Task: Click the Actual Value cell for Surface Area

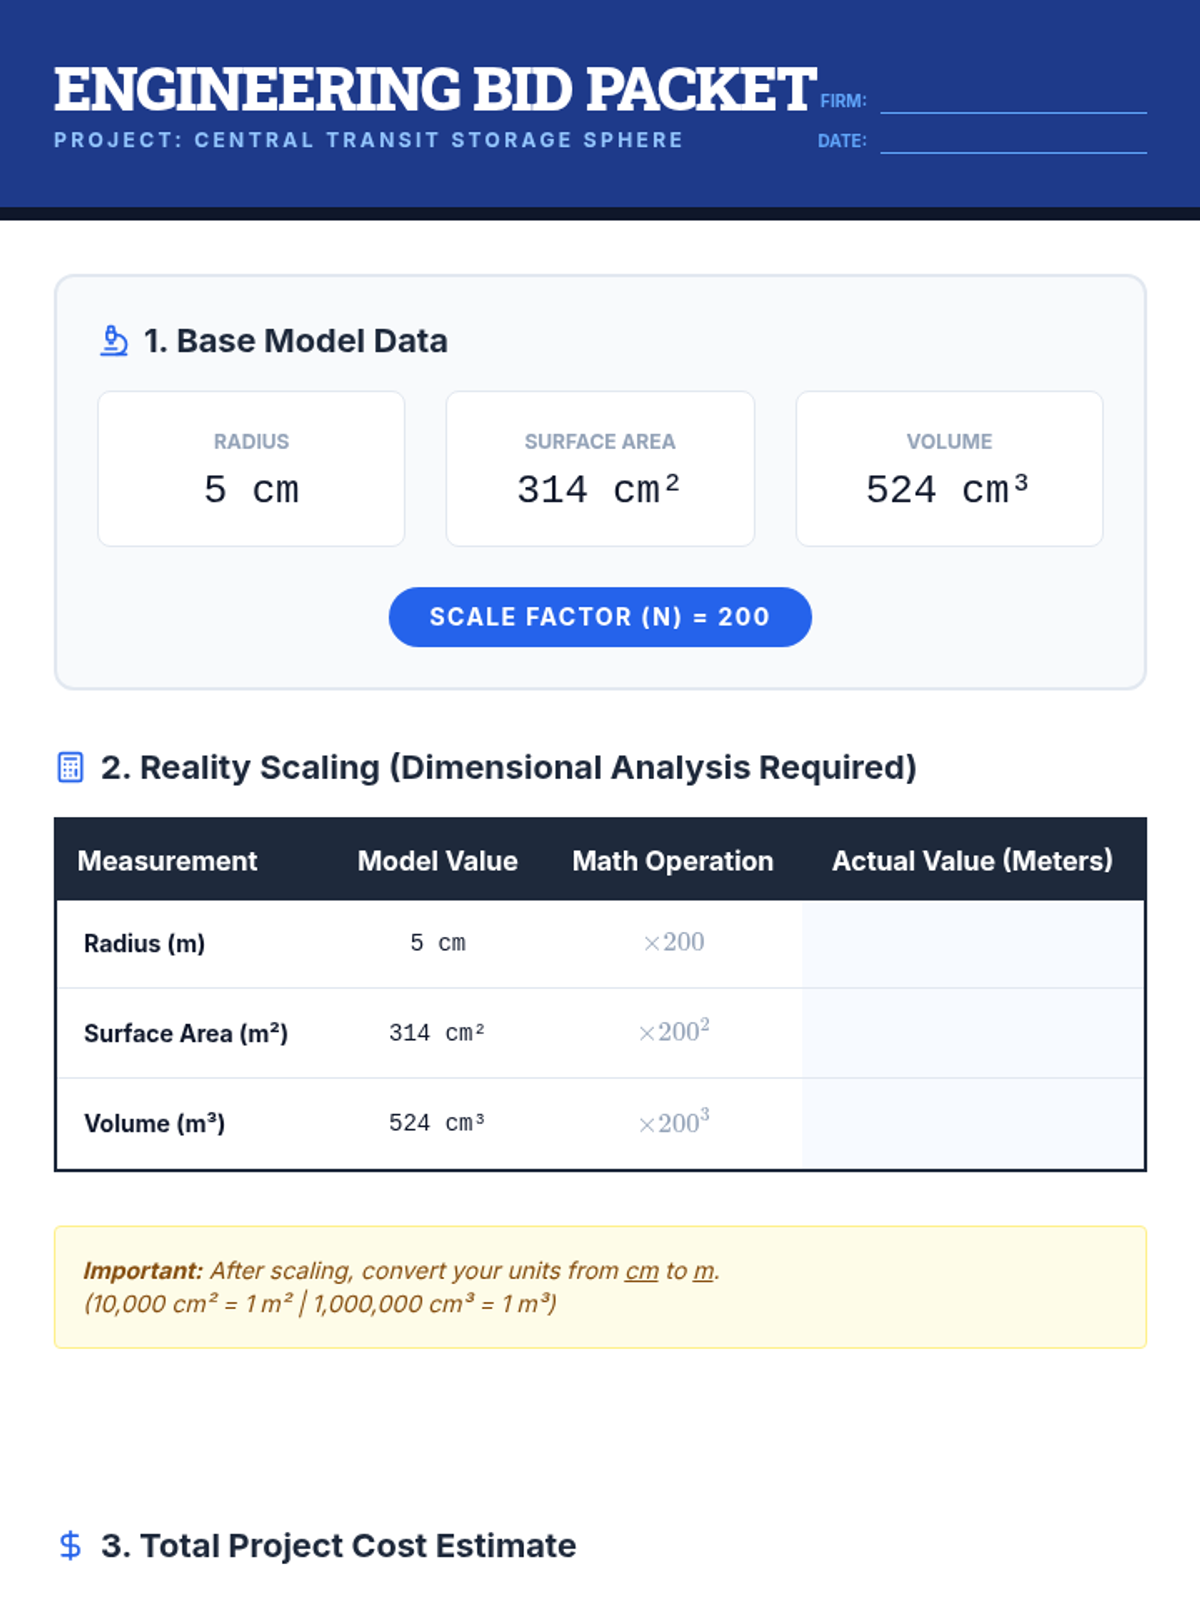Action: pos(972,1033)
